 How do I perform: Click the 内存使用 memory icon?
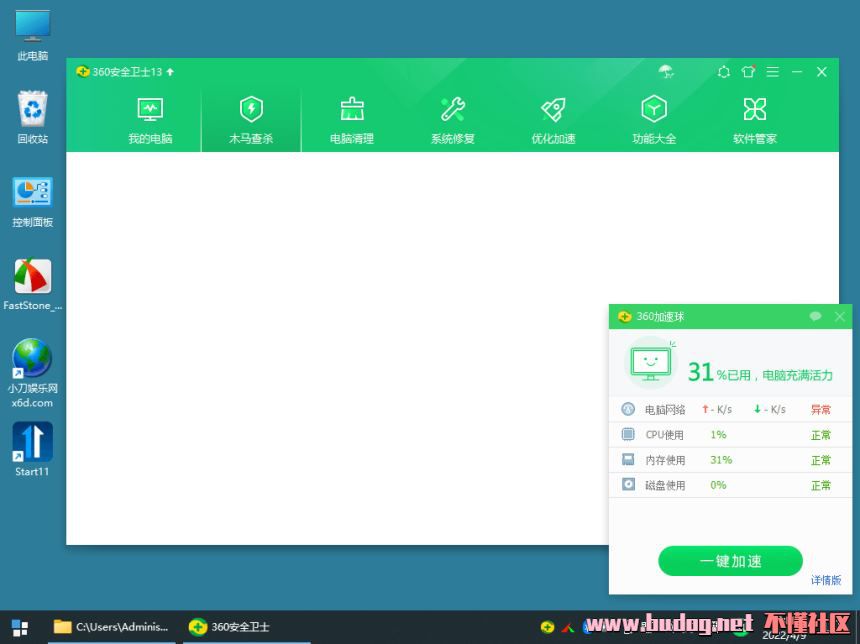tap(628, 459)
